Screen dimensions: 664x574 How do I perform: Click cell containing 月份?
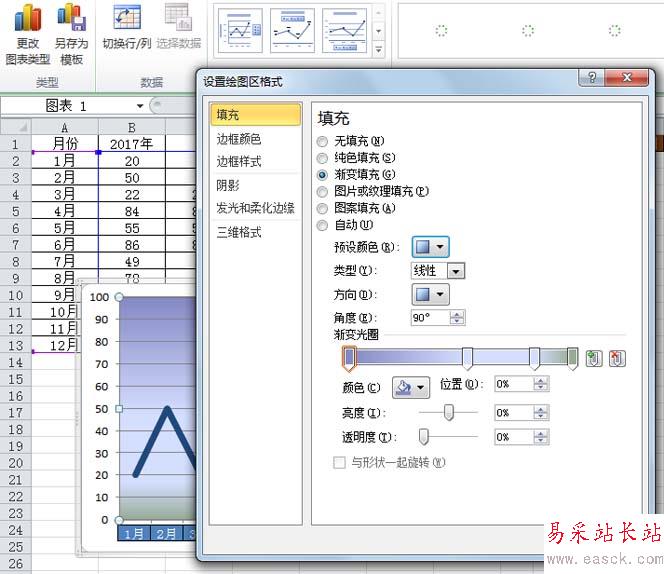coord(64,144)
